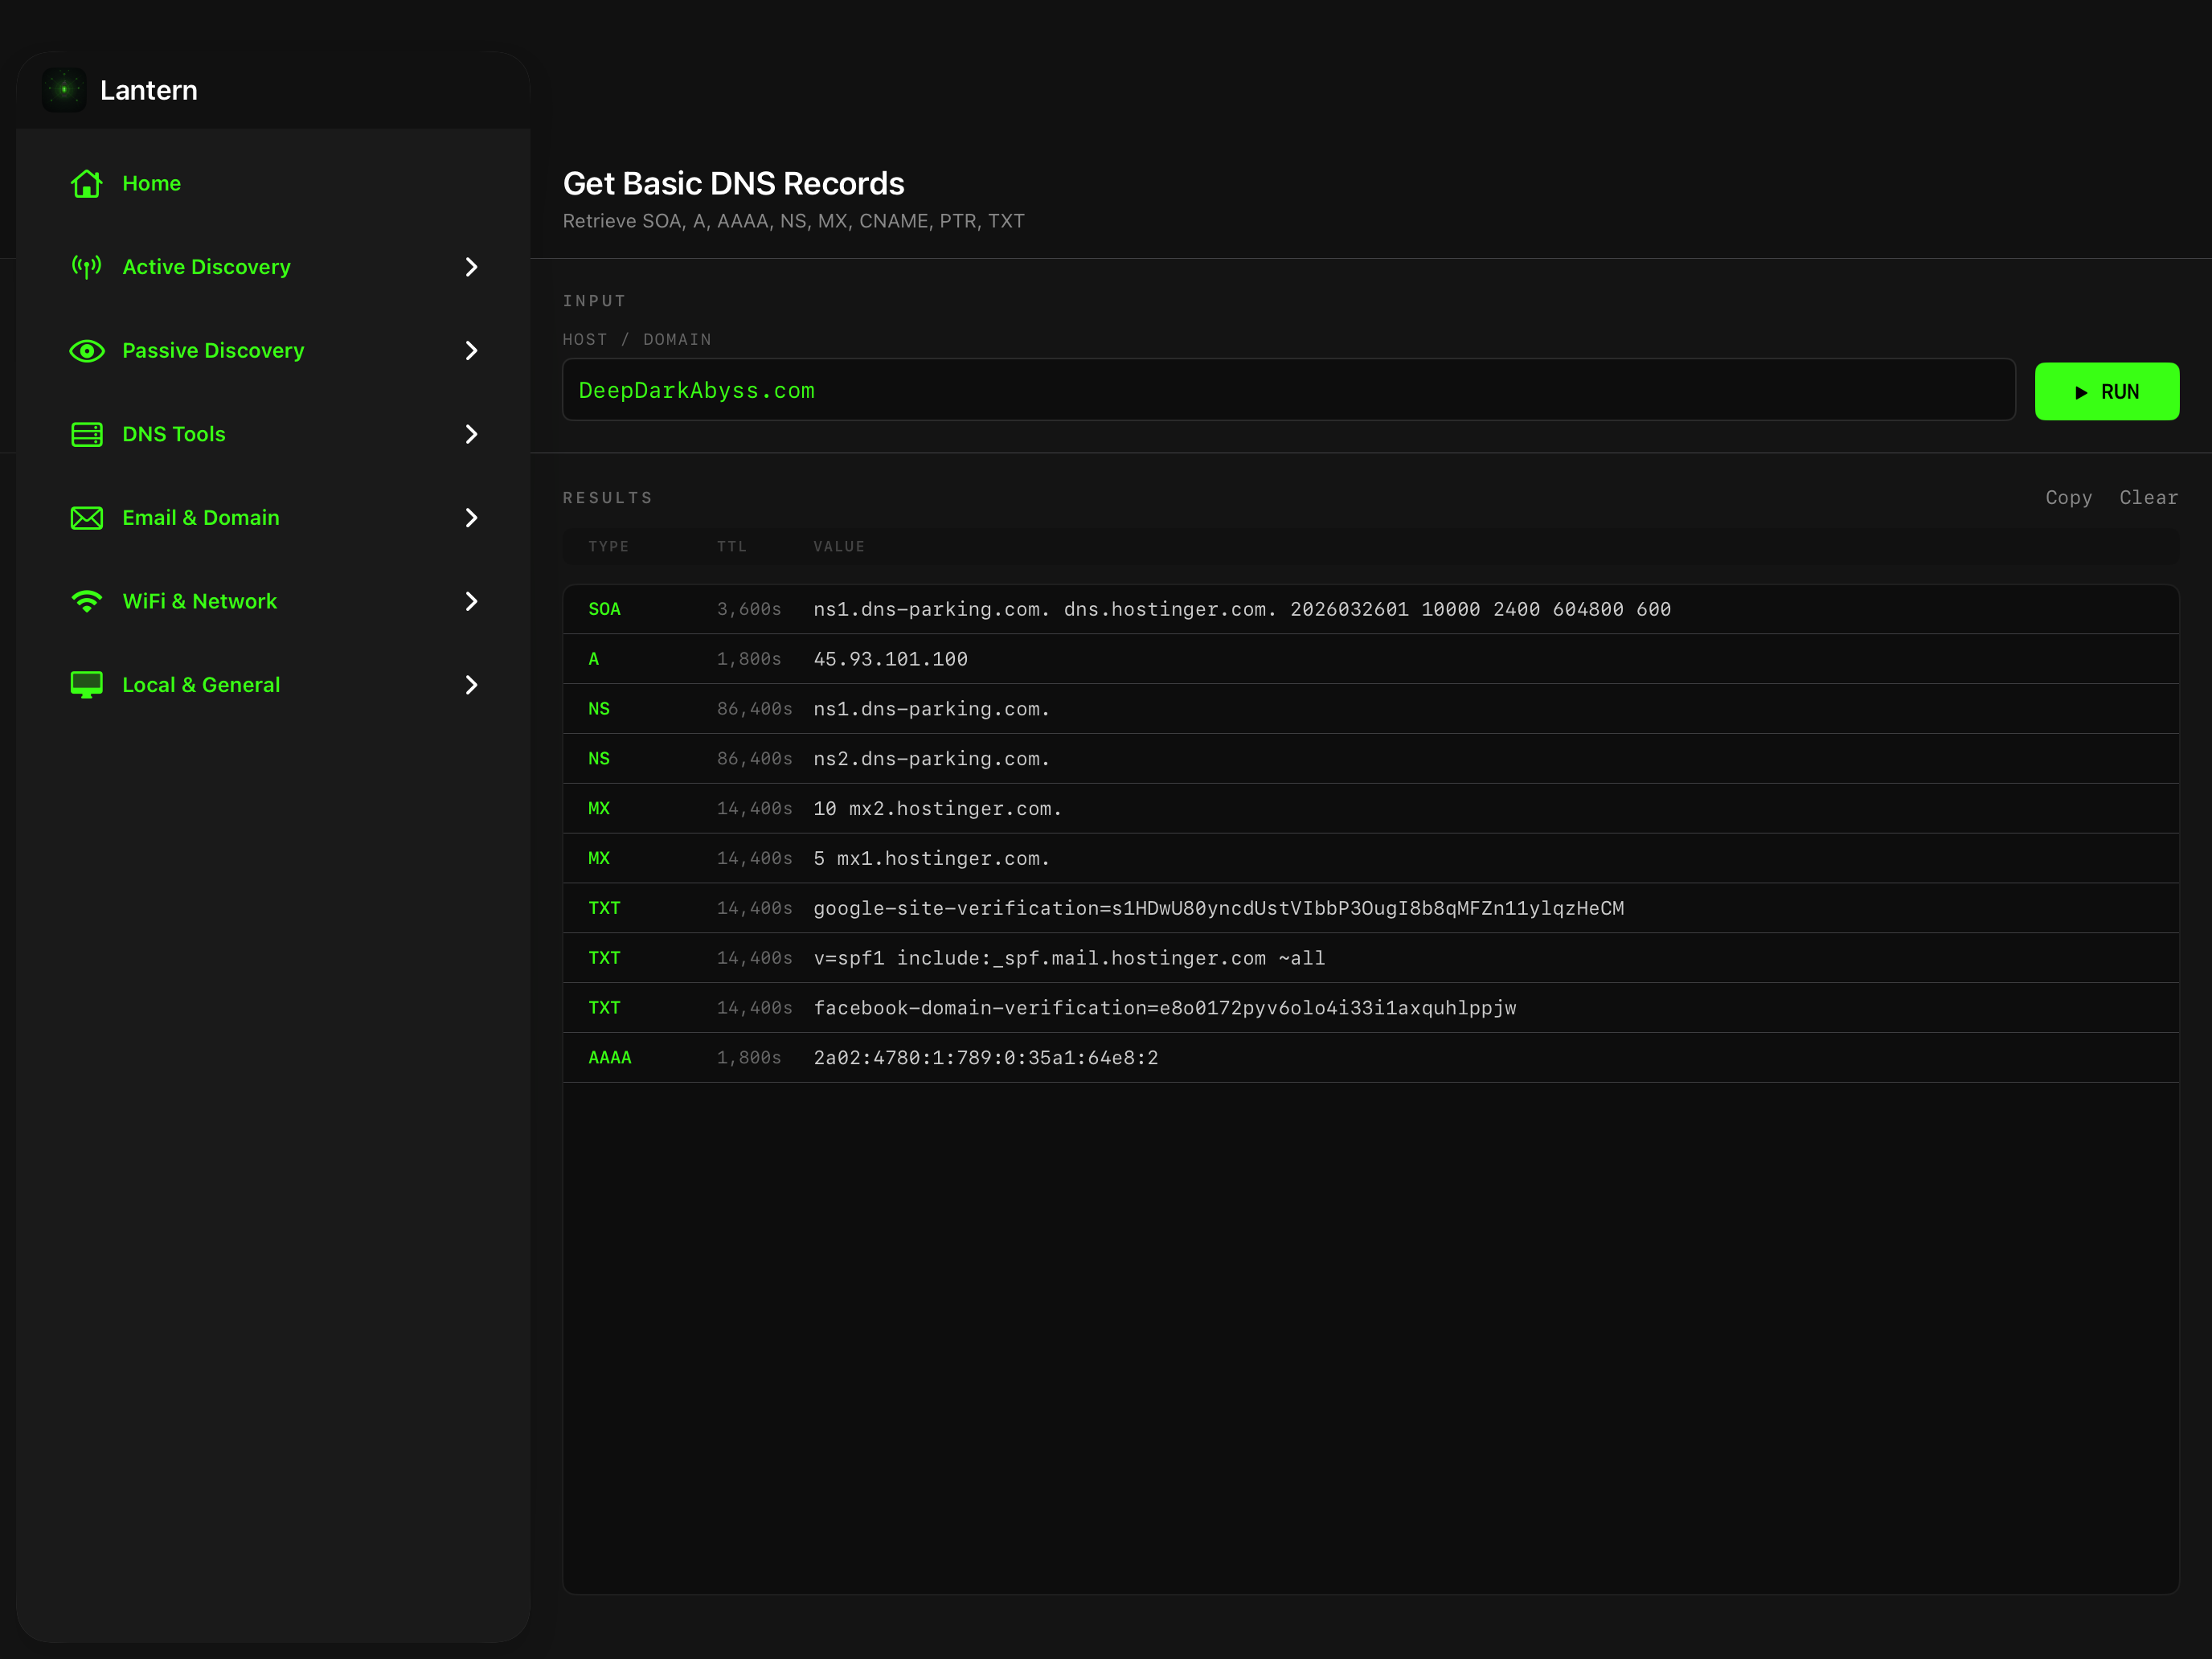
Task: Click the Local & General monitor icon
Action: pos(87,684)
